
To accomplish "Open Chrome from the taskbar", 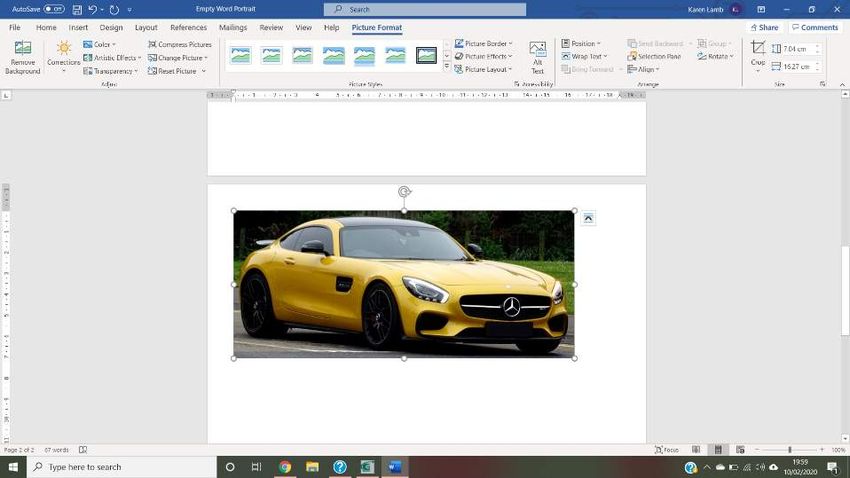I will [285, 467].
